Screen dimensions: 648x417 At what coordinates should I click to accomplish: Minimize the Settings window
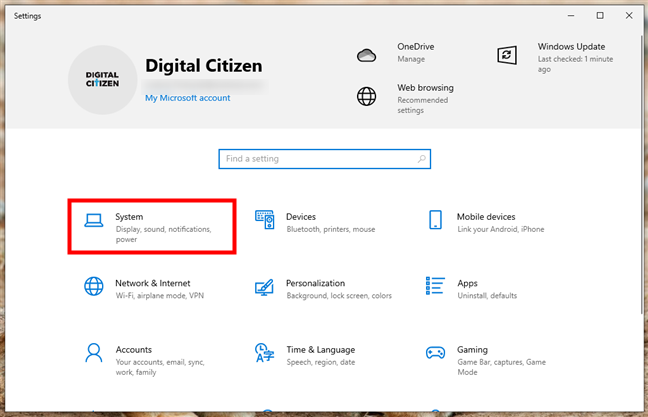pos(571,16)
